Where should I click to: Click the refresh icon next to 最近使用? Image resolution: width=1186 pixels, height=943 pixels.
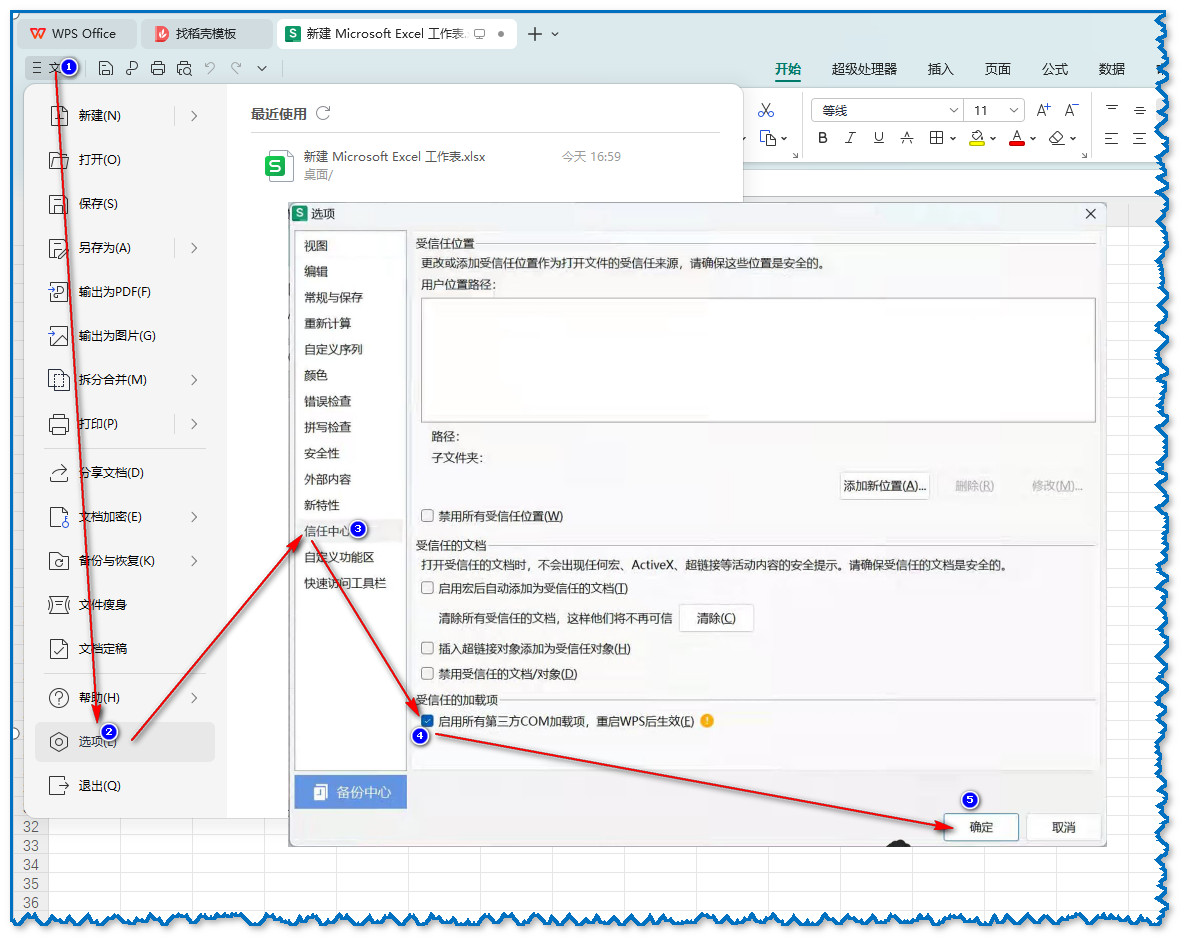(x=323, y=113)
